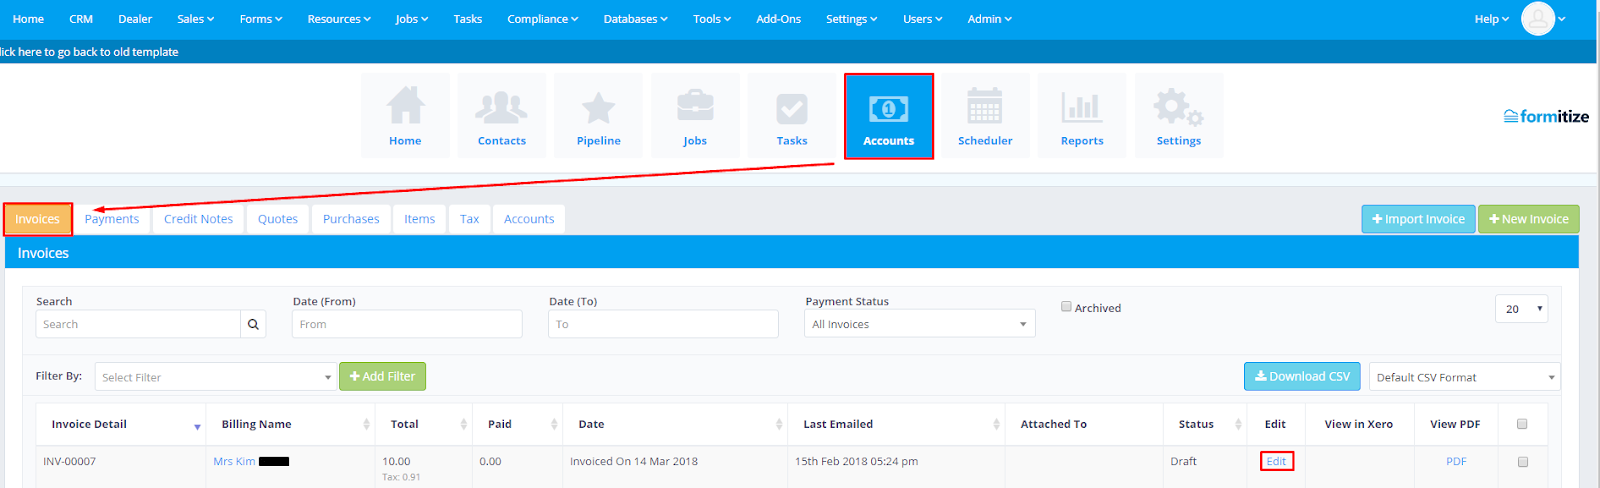Switch to the Payments tab
The image size is (1600, 488).
pos(112,219)
